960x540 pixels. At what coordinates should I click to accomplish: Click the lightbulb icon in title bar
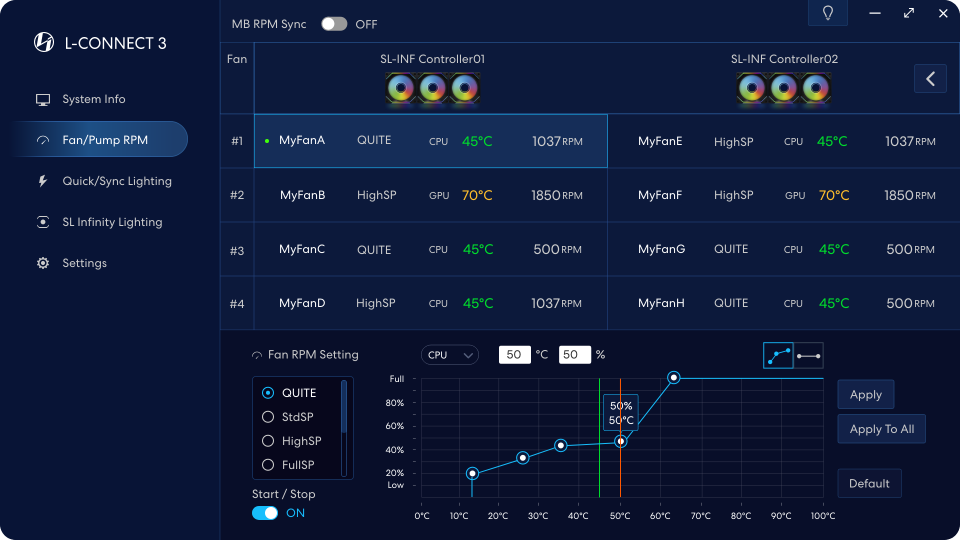(827, 13)
